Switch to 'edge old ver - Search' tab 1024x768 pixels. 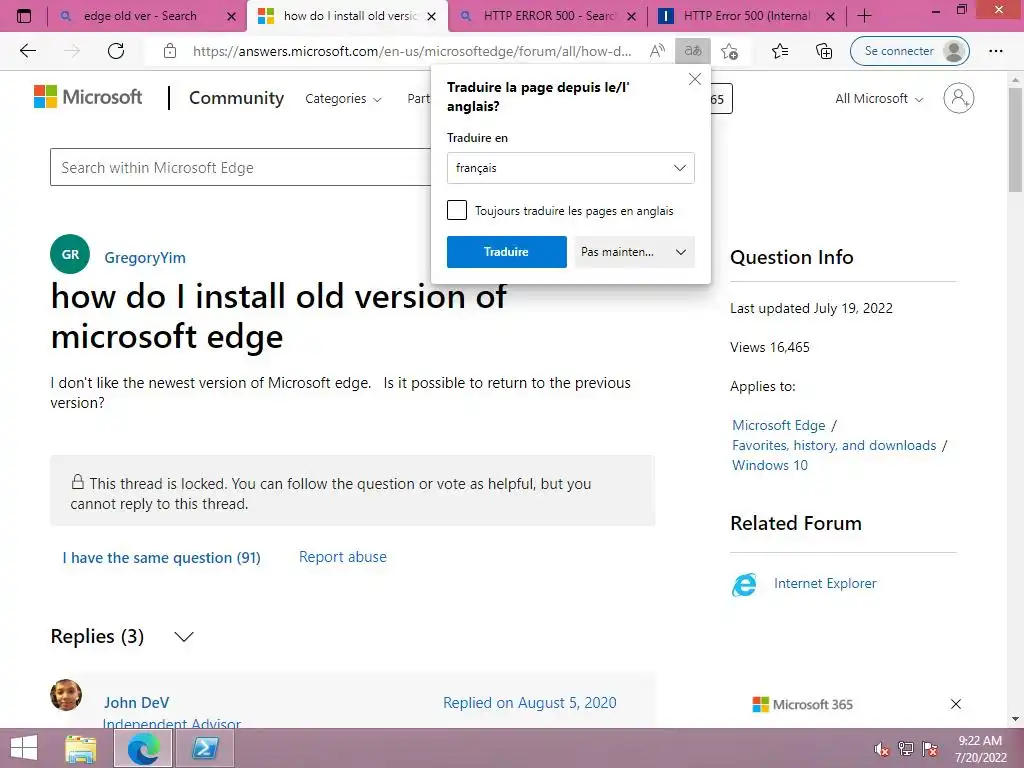tap(140, 16)
